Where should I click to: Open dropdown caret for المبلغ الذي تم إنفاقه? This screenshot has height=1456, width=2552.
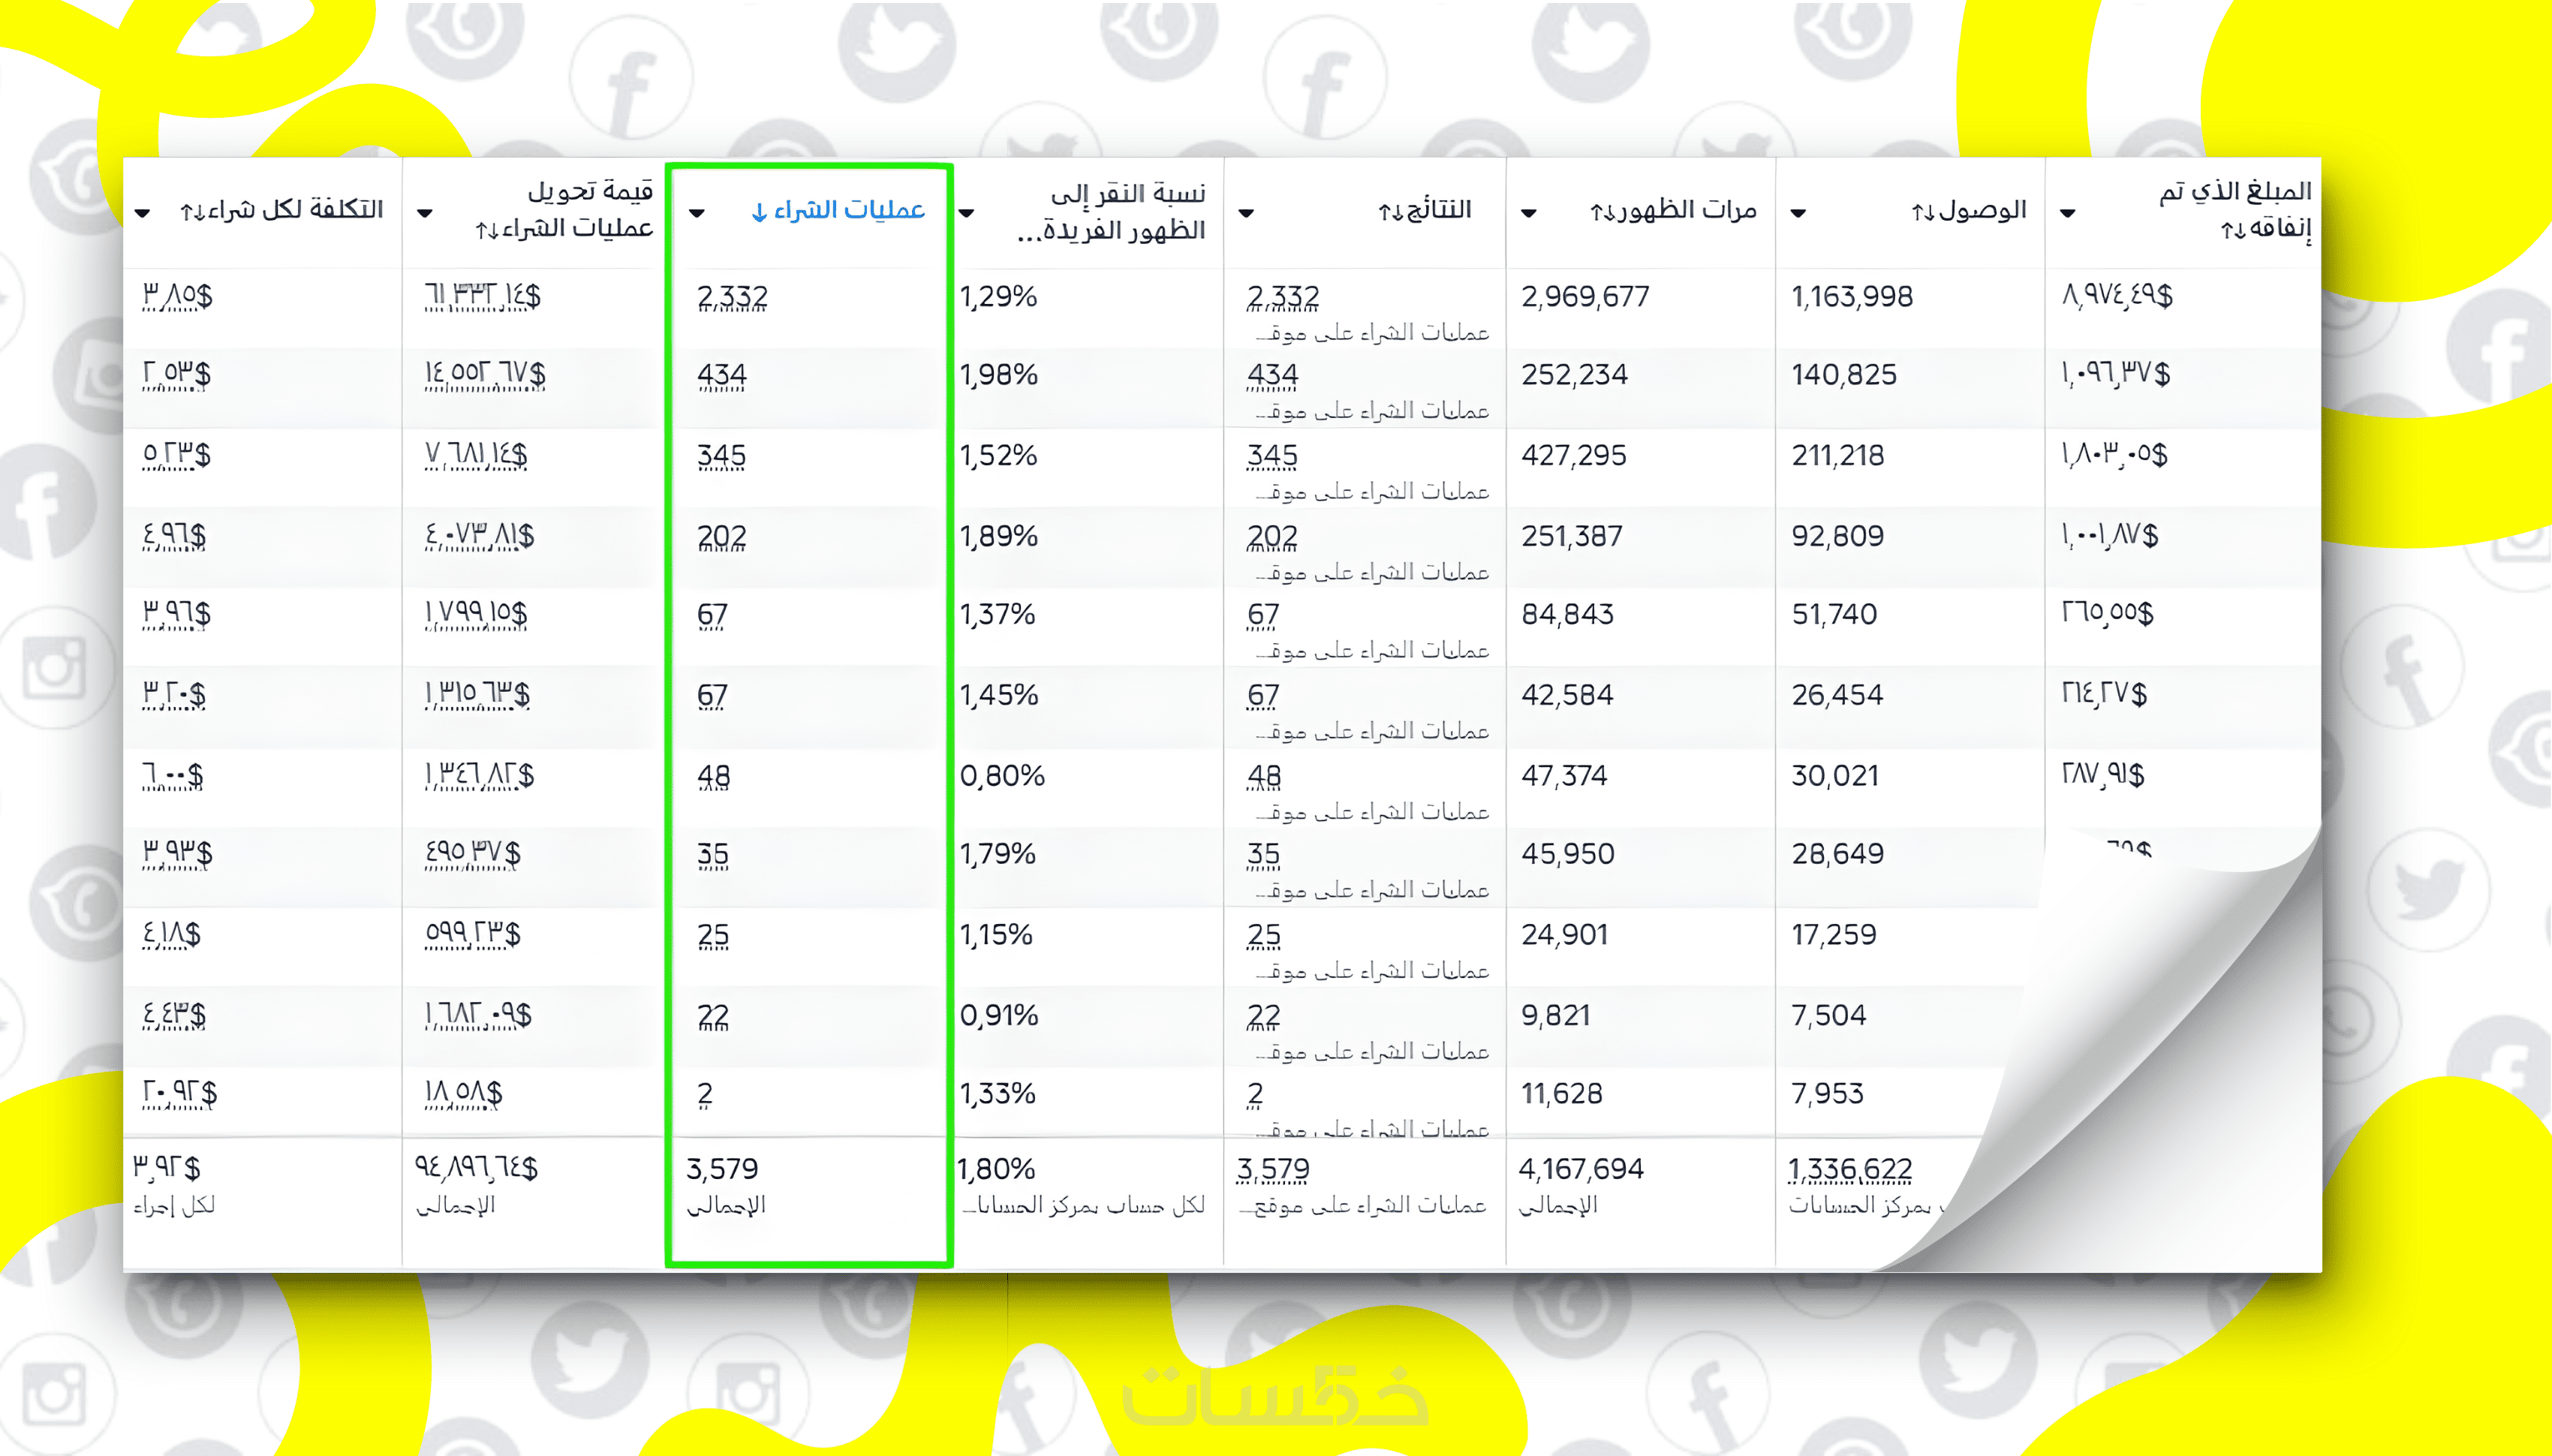pyautogui.click(x=2067, y=213)
